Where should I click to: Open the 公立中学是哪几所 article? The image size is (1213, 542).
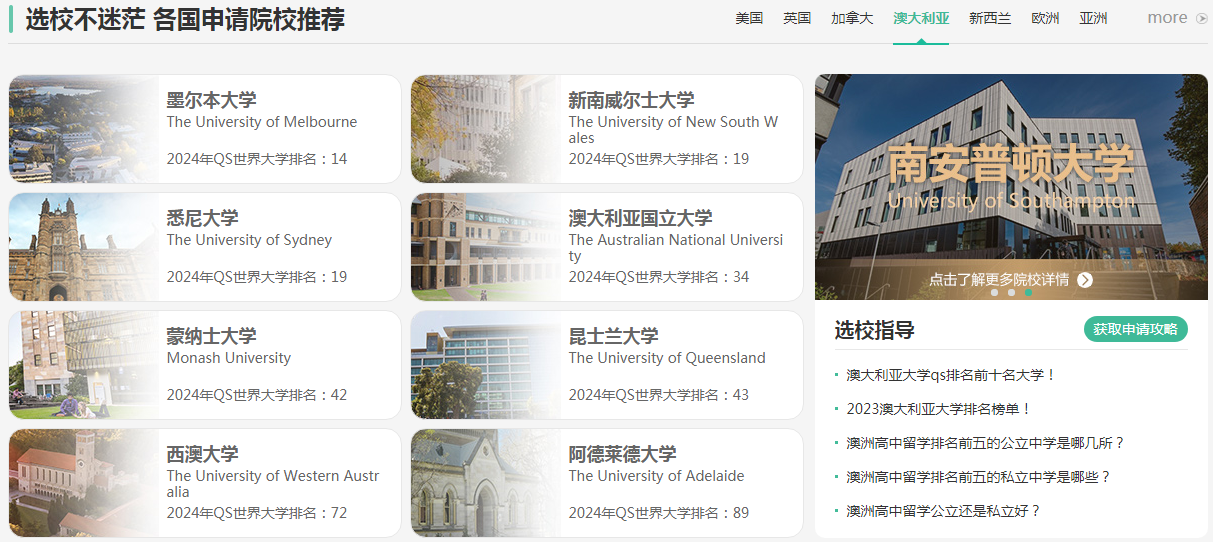(x=985, y=443)
